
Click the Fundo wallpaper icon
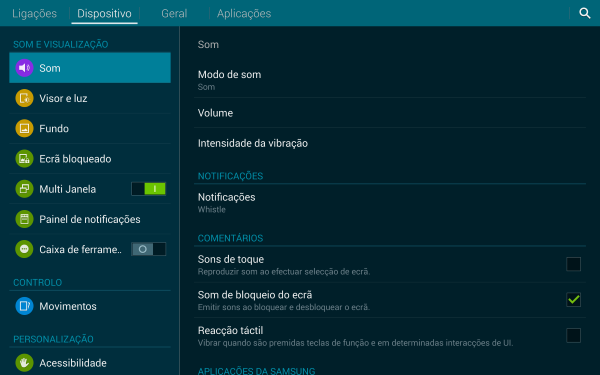pos(24,129)
